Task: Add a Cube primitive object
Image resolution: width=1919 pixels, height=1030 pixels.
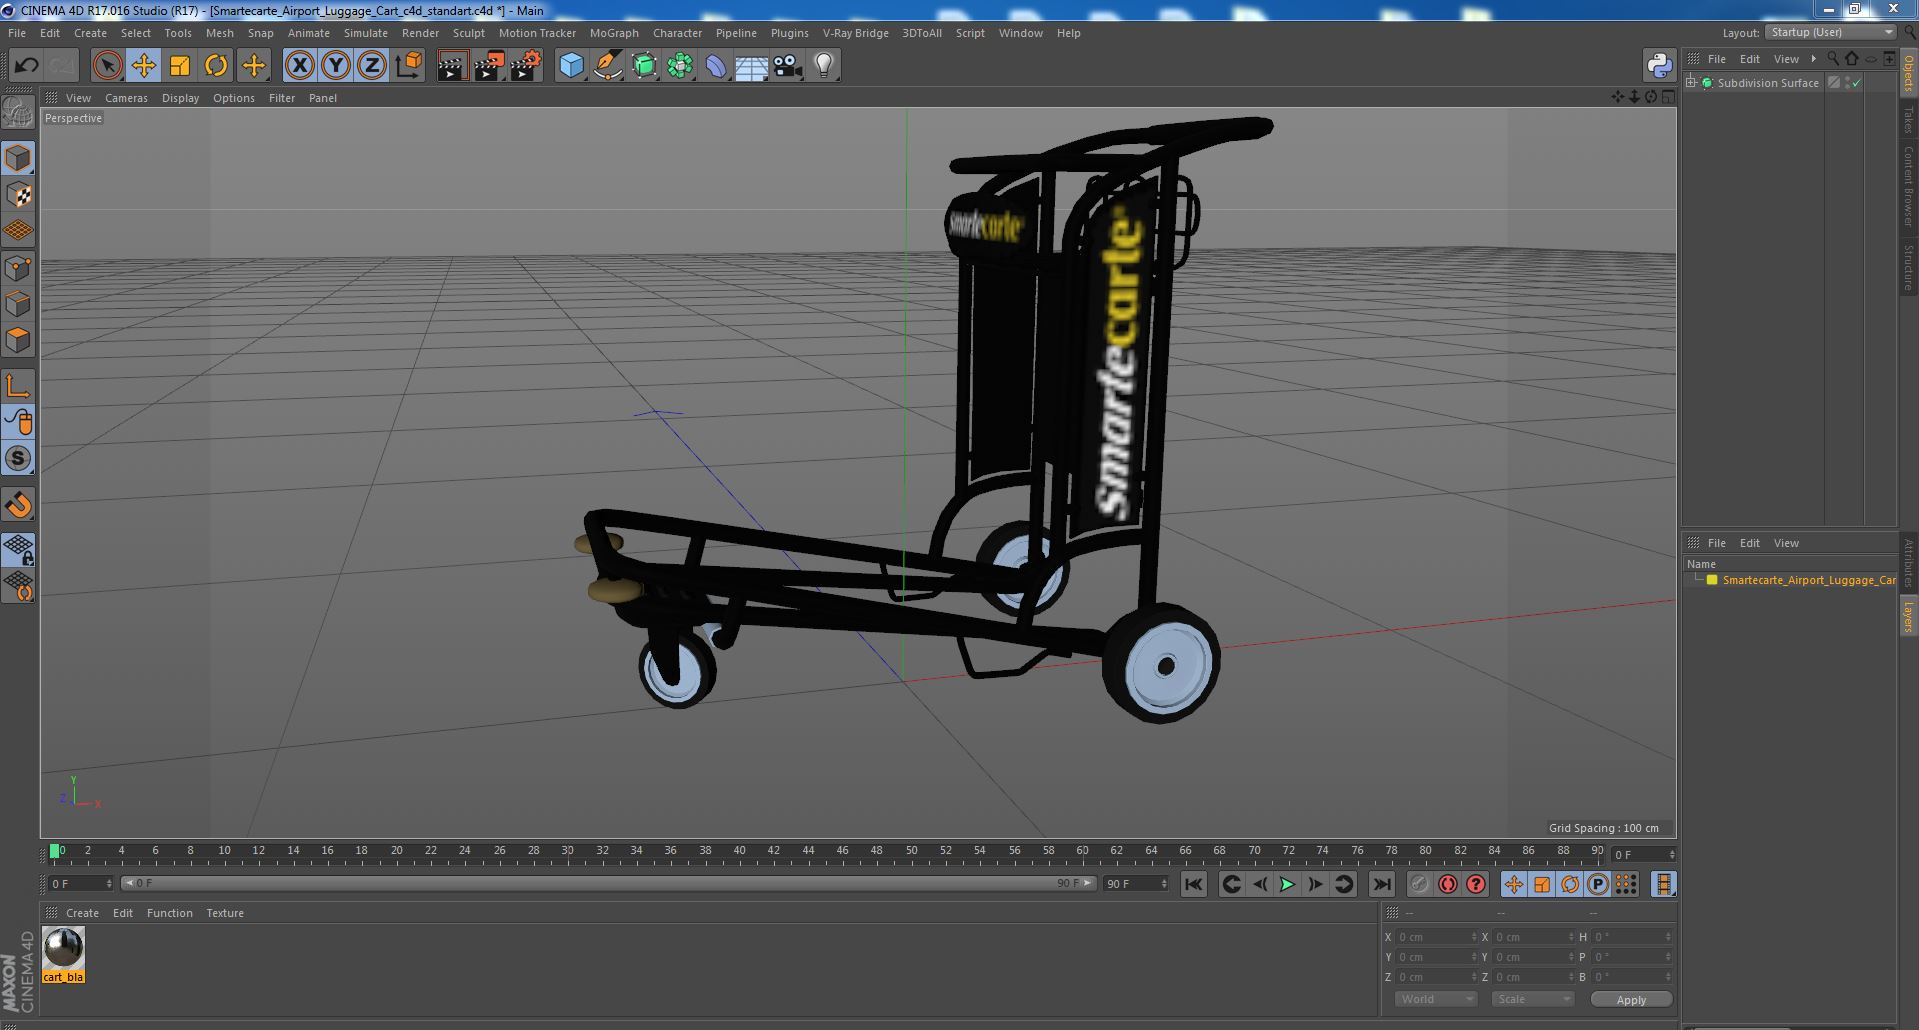Action: point(571,66)
